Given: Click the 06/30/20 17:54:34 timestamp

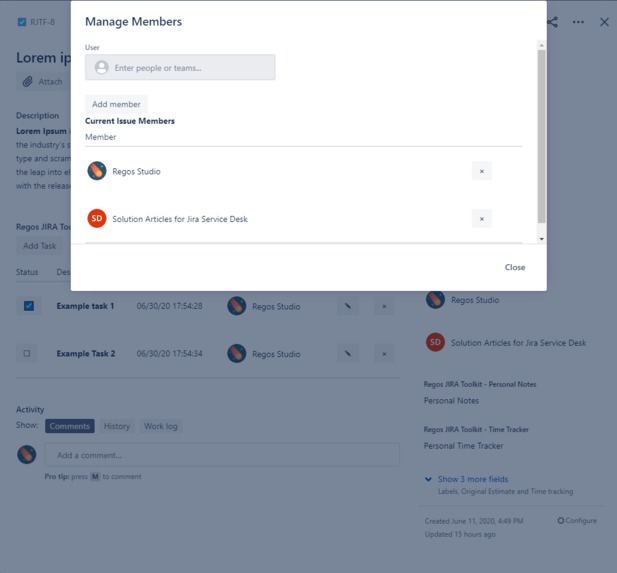Looking at the screenshot, I should [x=170, y=354].
